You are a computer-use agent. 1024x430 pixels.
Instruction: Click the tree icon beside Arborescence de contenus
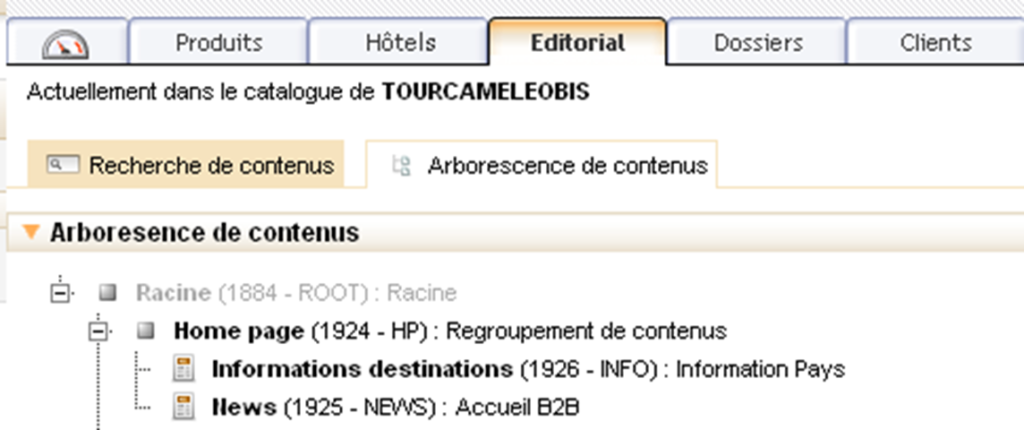pyautogui.click(x=401, y=166)
